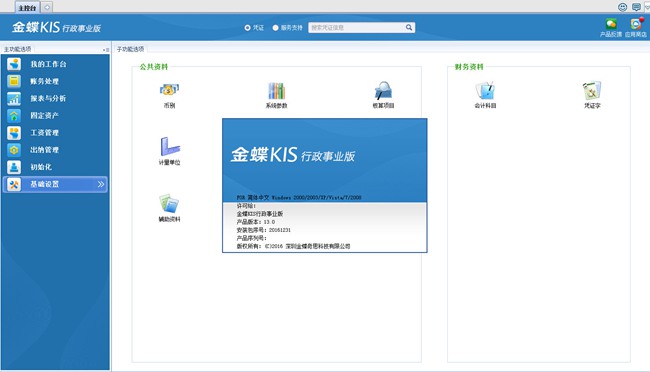Screen dimensions: 650x372
Task: Click the 版权所有 copyright line
Action: [293, 246]
